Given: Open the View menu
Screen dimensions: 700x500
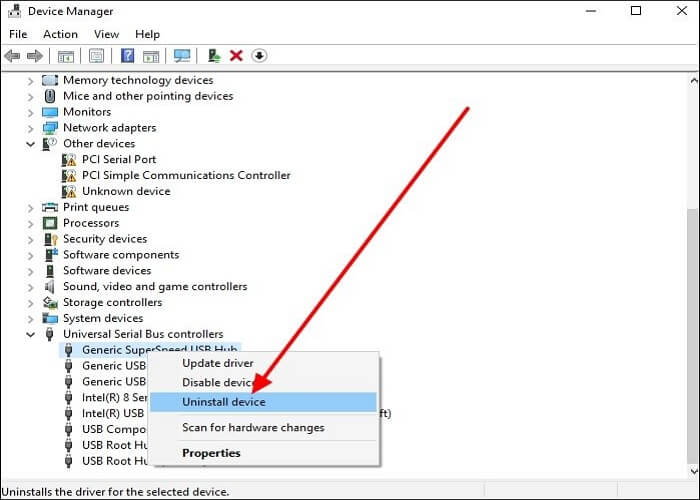Looking at the screenshot, I should pos(106,34).
